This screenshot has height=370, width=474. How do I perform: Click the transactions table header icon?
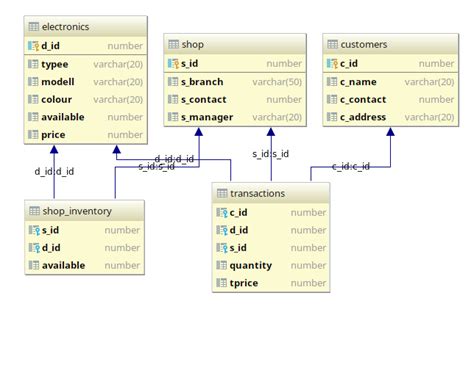point(222,193)
